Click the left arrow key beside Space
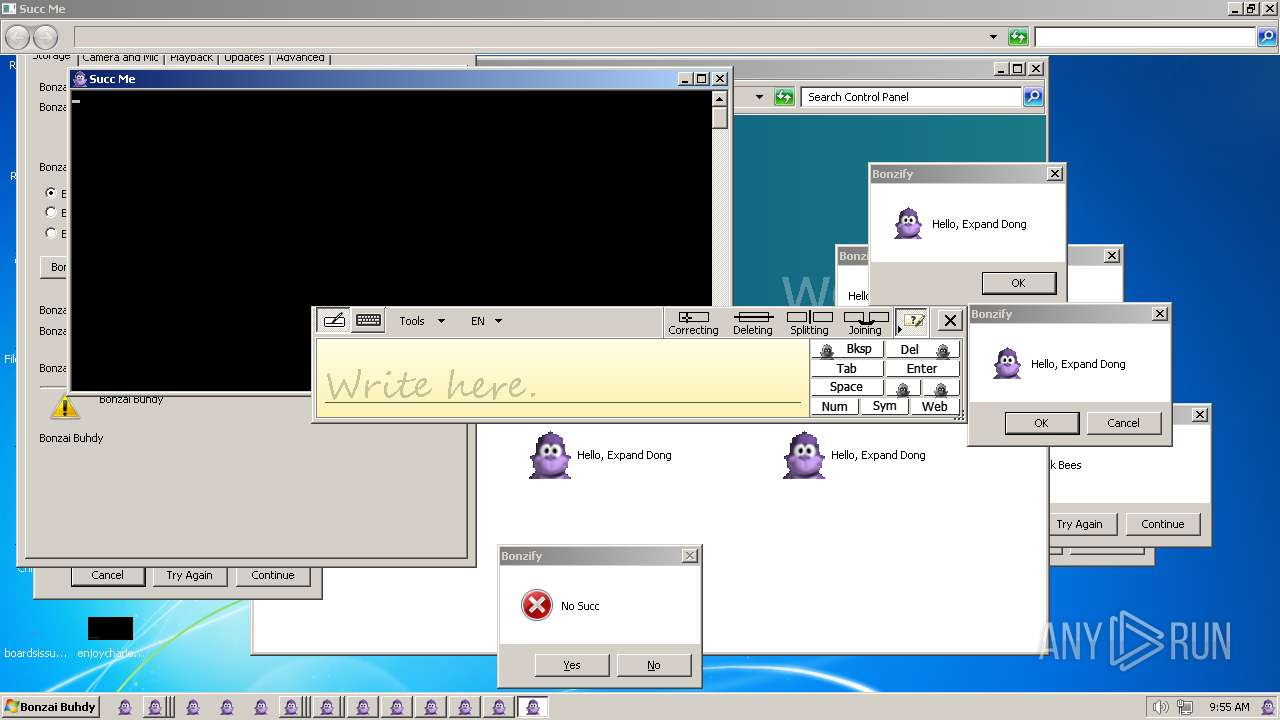 point(904,388)
